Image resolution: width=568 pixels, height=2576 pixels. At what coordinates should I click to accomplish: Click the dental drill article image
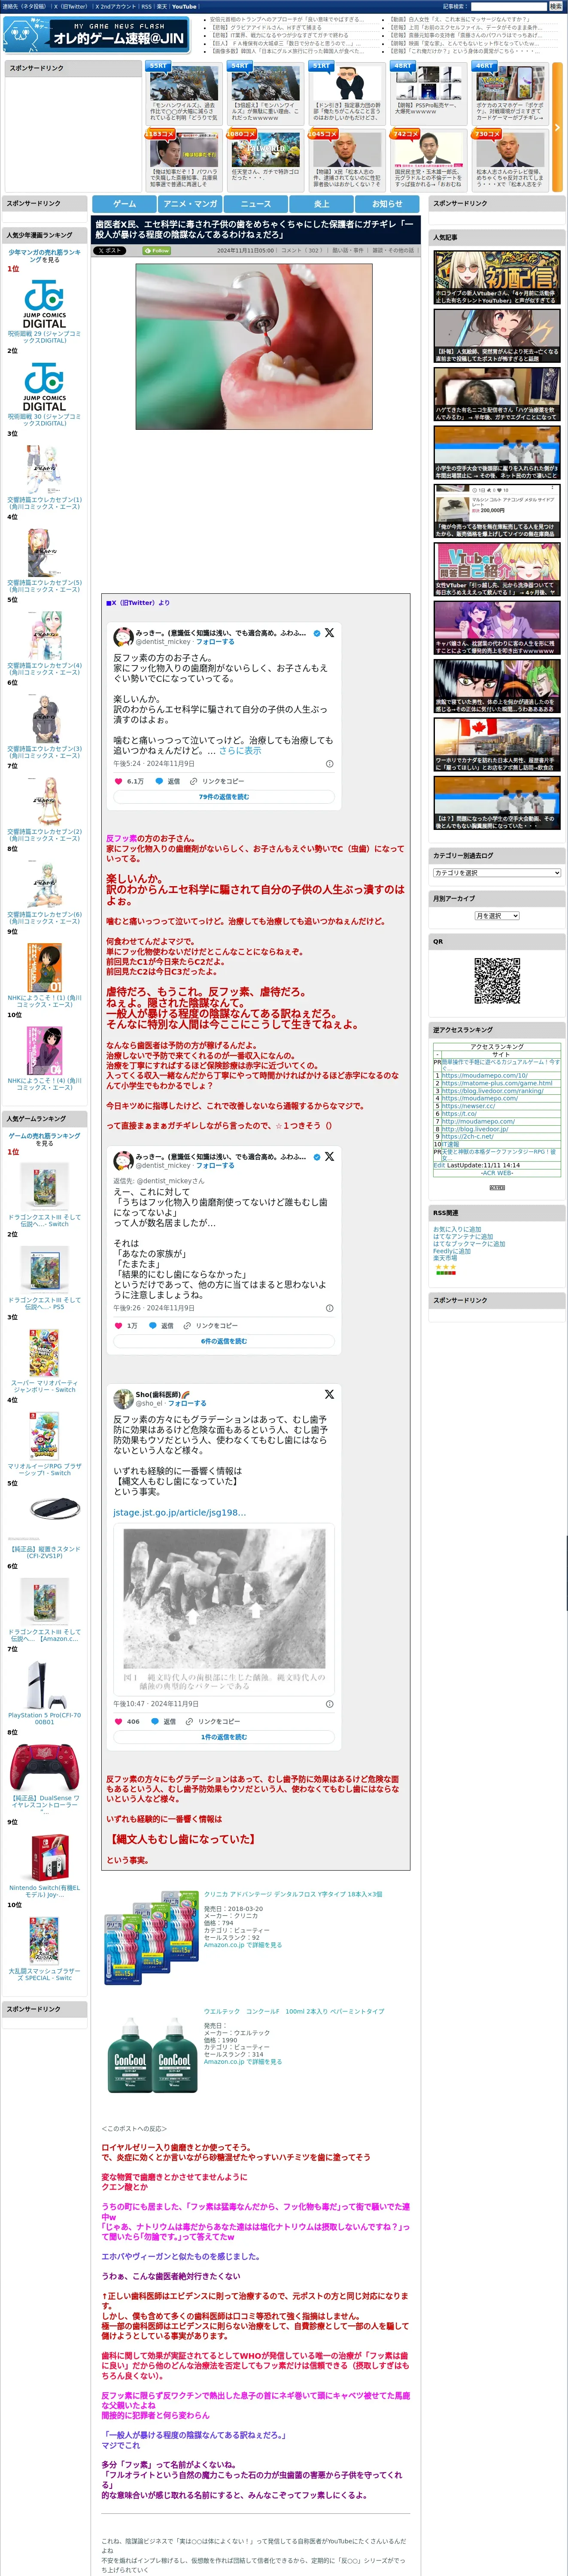pos(254,346)
